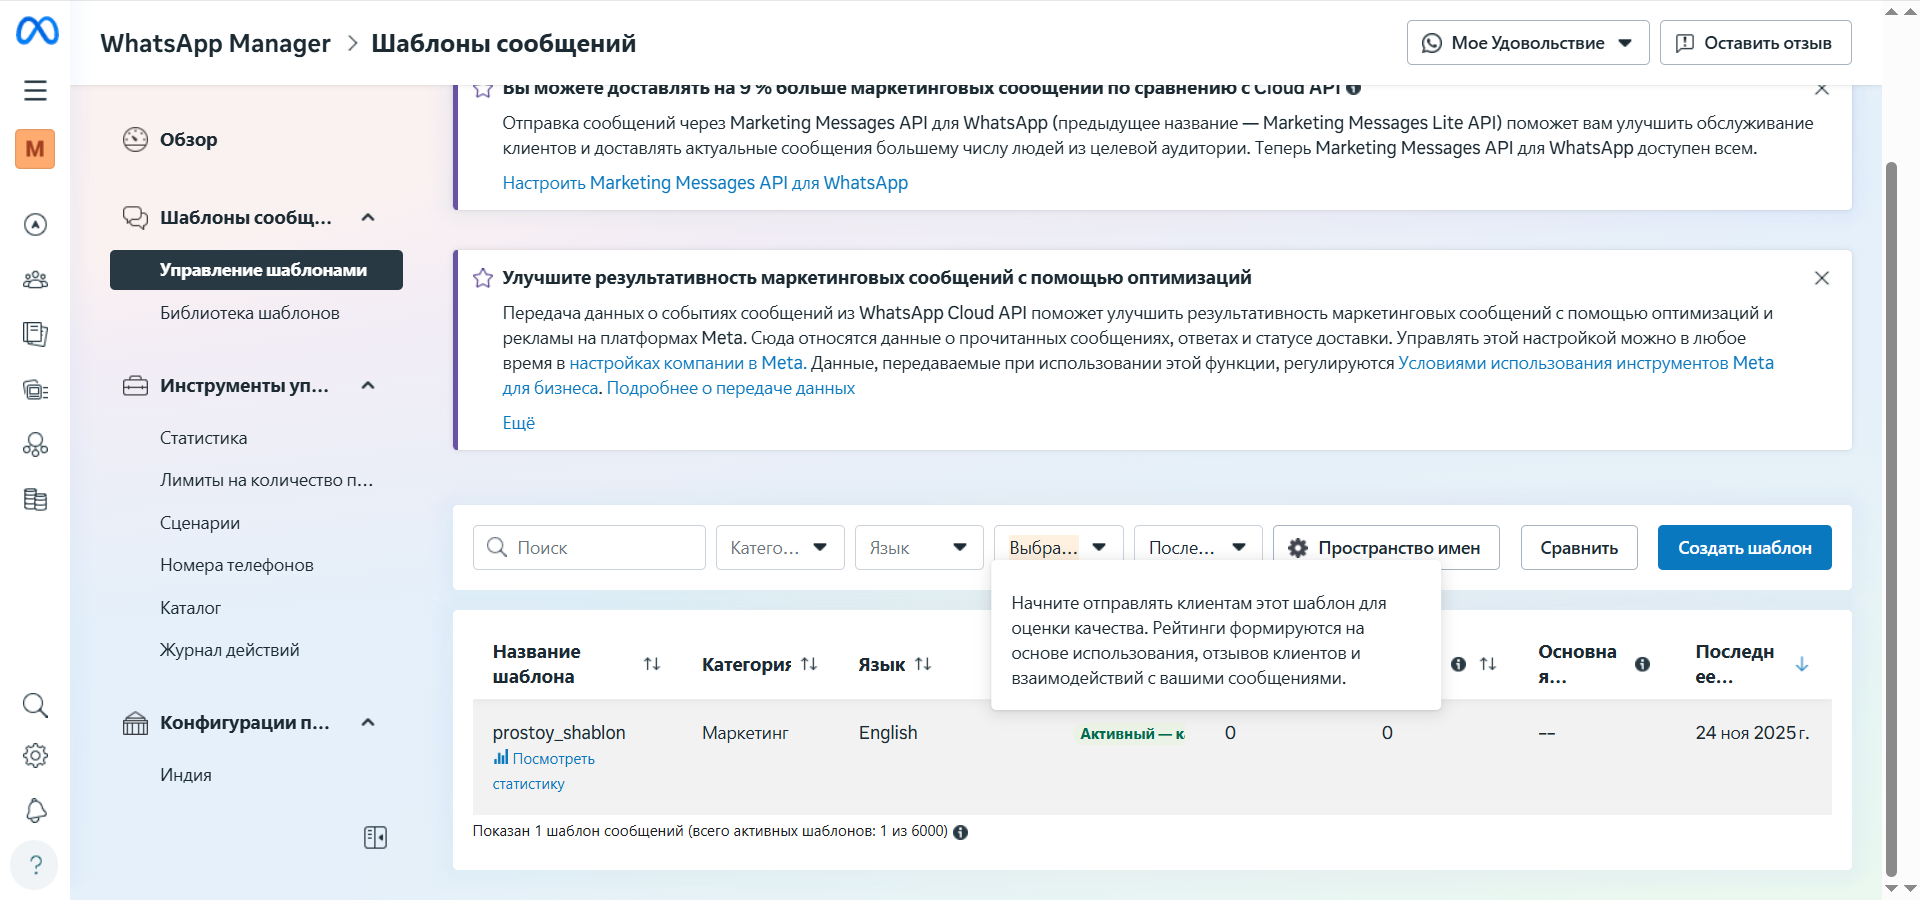Click the help question mark icon
The height and width of the screenshot is (900, 1920).
35,865
